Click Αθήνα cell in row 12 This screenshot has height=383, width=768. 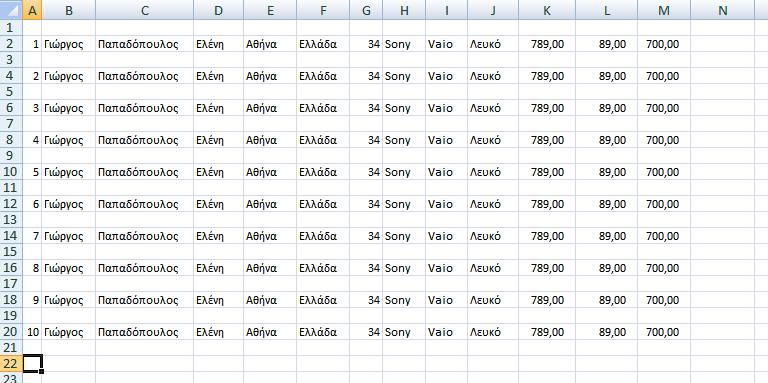pyautogui.click(x=270, y=204)
